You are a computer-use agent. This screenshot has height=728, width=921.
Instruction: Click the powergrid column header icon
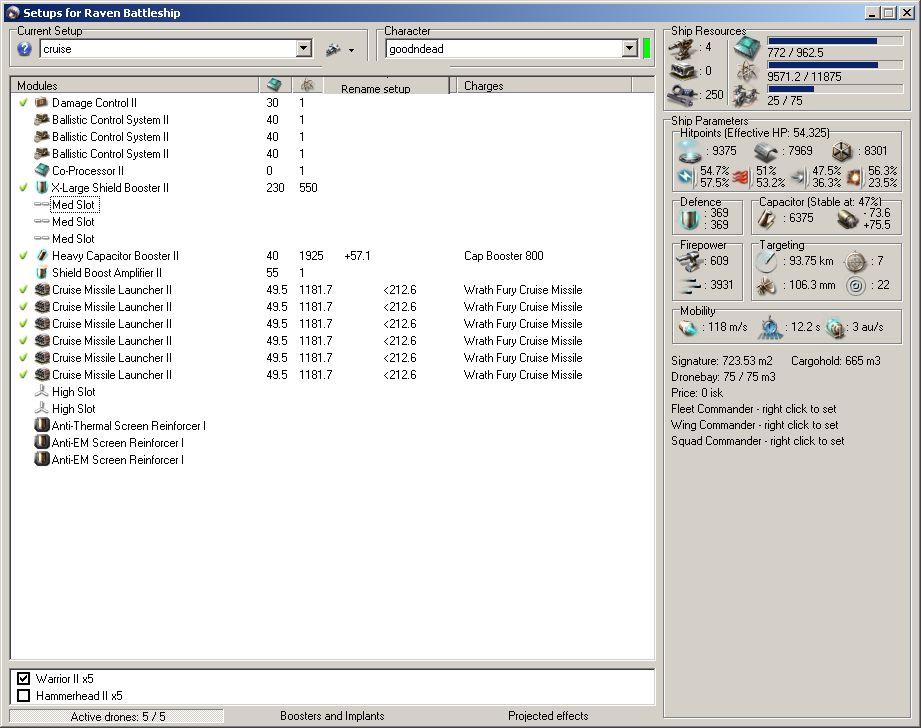click(307, 85)
